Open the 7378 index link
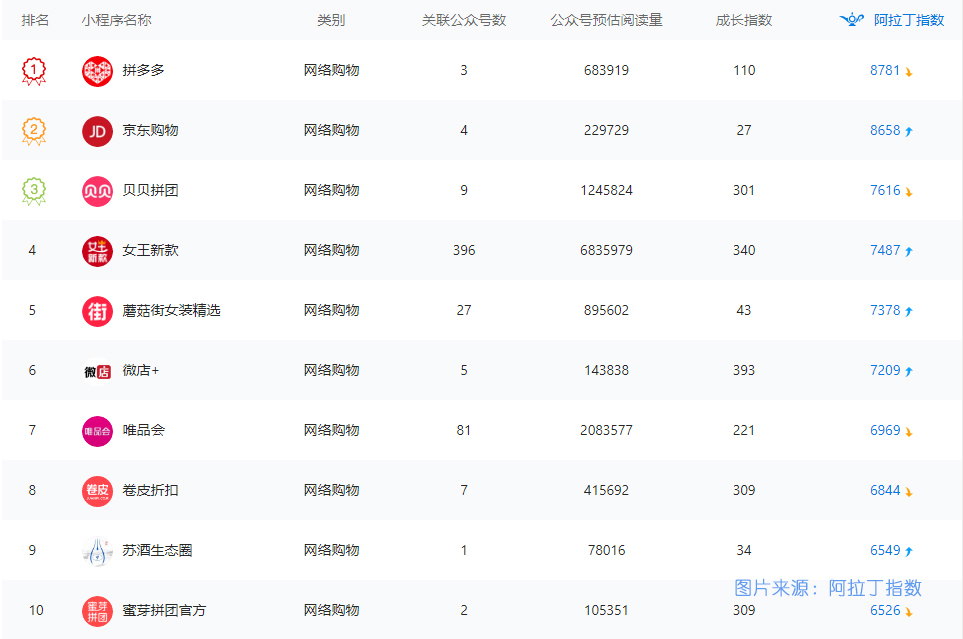This screenshot has height=639, width=963. coord(885,310)
